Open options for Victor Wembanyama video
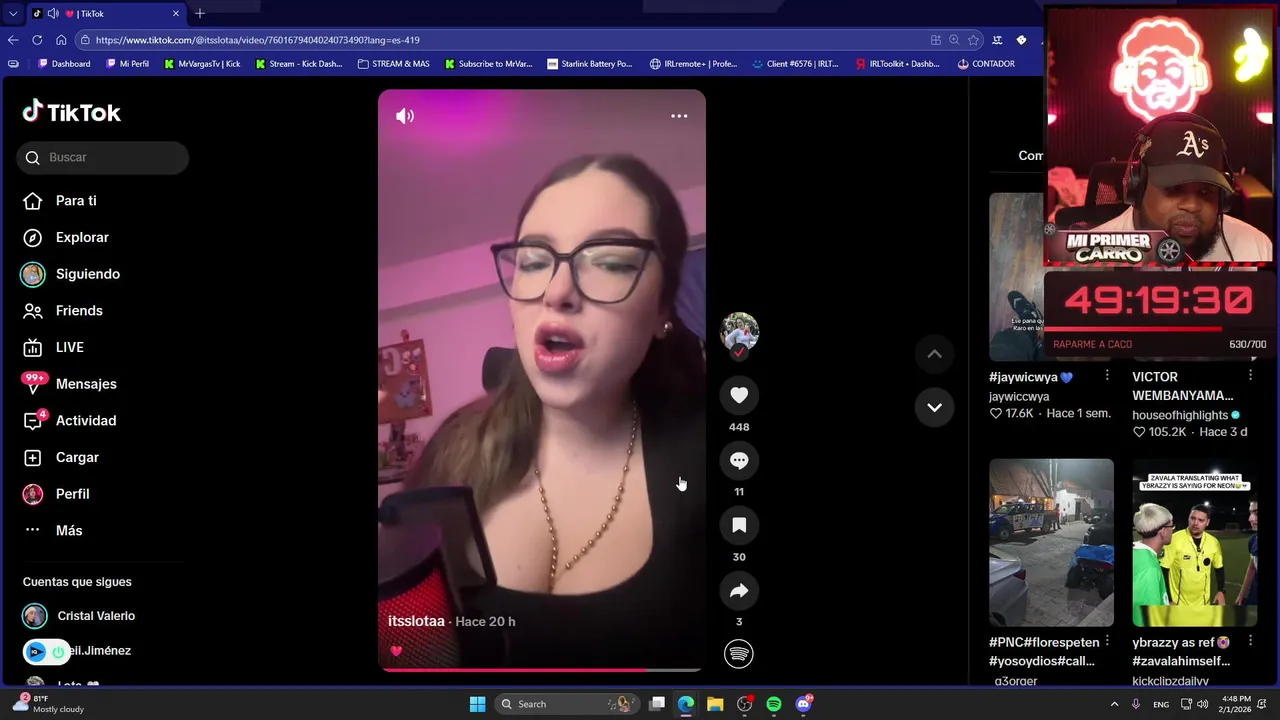 pyautogui.click(x=1250, y=375)
